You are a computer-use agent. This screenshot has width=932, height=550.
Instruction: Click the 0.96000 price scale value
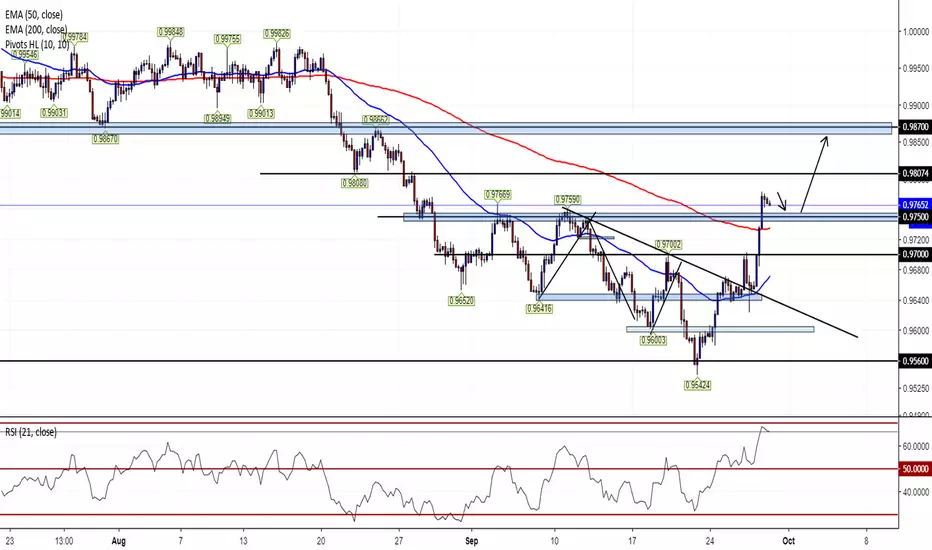916,331
